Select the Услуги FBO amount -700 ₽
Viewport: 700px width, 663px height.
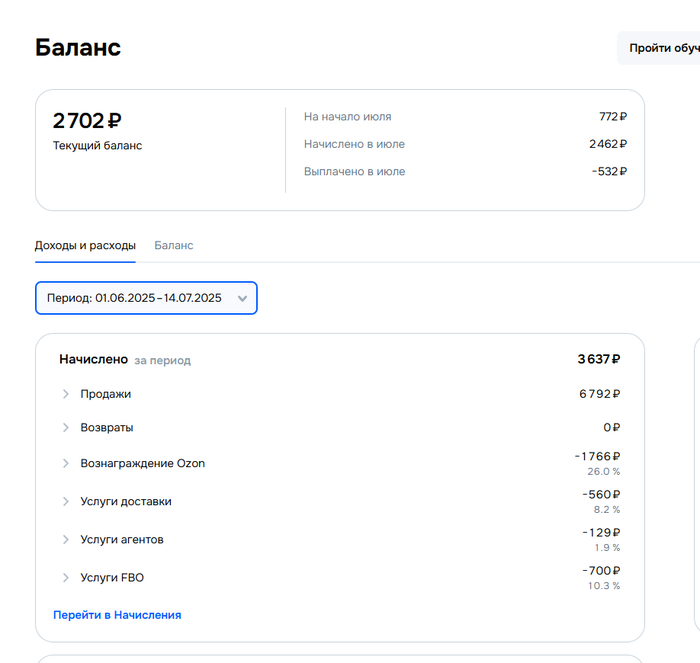pyautogui.click(x=601, y=570)
